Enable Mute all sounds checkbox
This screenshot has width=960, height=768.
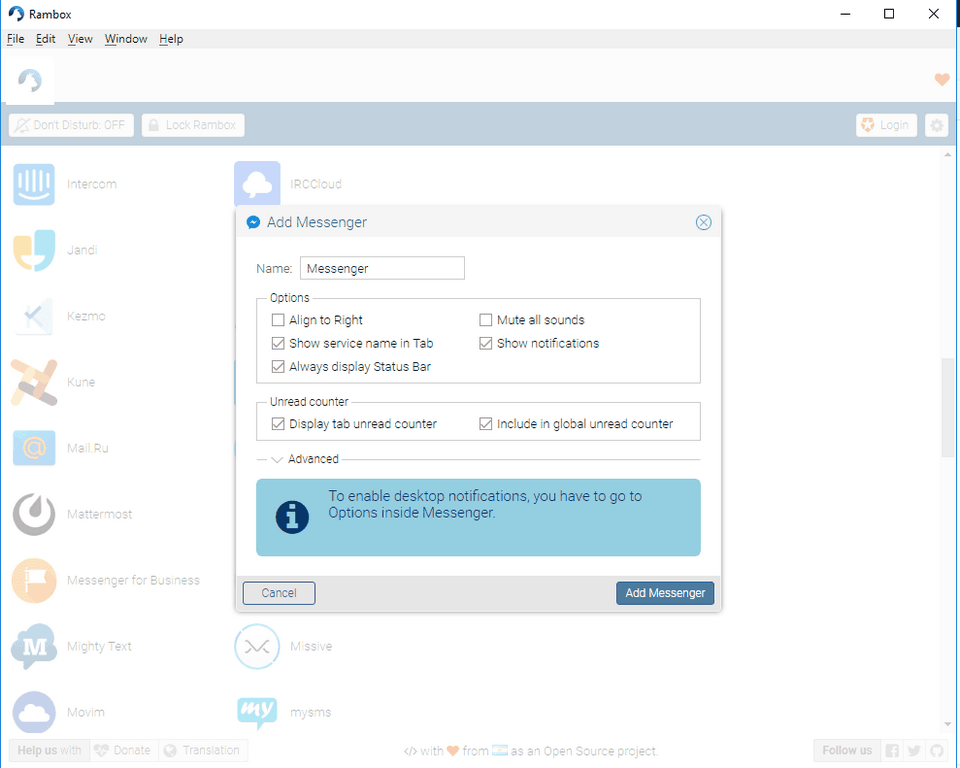tap(486, 320)
